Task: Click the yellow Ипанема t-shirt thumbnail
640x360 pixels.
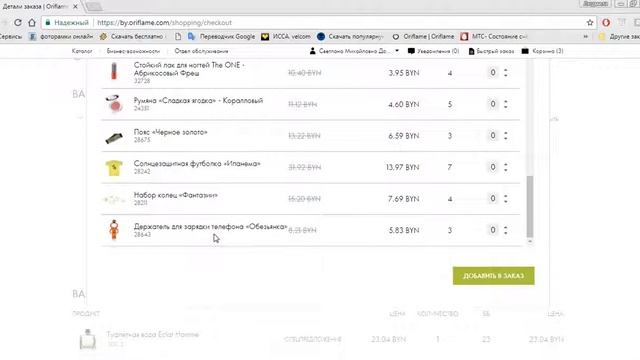Action: 114,168
